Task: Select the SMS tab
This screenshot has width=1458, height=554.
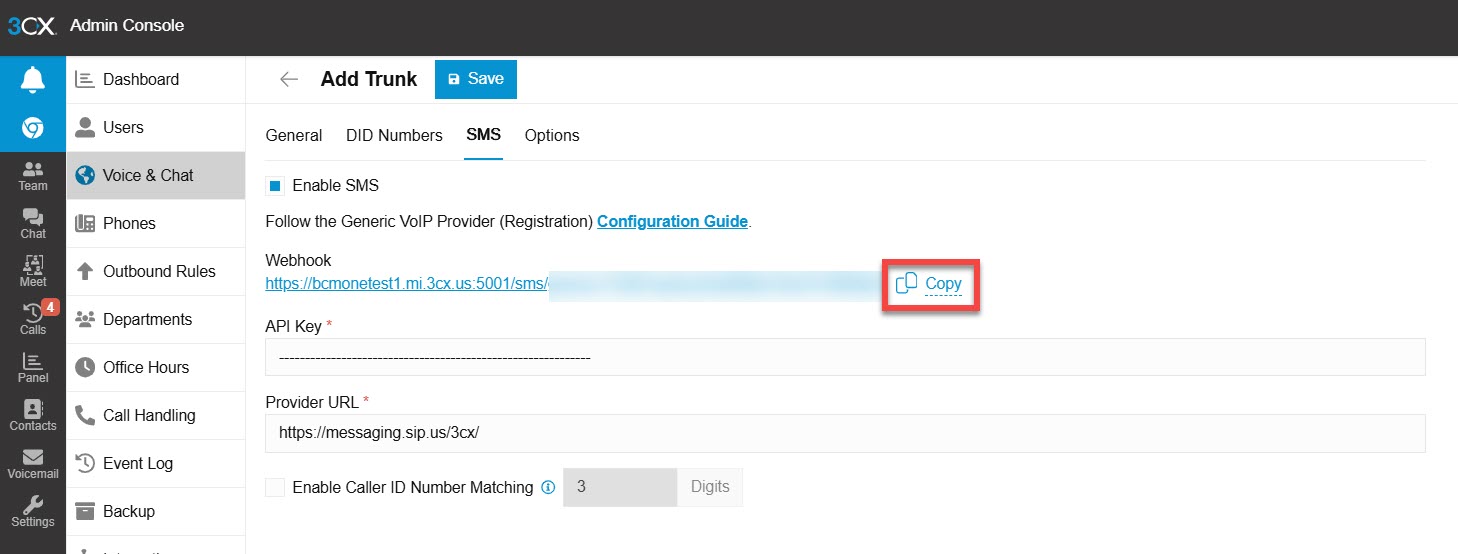Action: pos(484,135)
